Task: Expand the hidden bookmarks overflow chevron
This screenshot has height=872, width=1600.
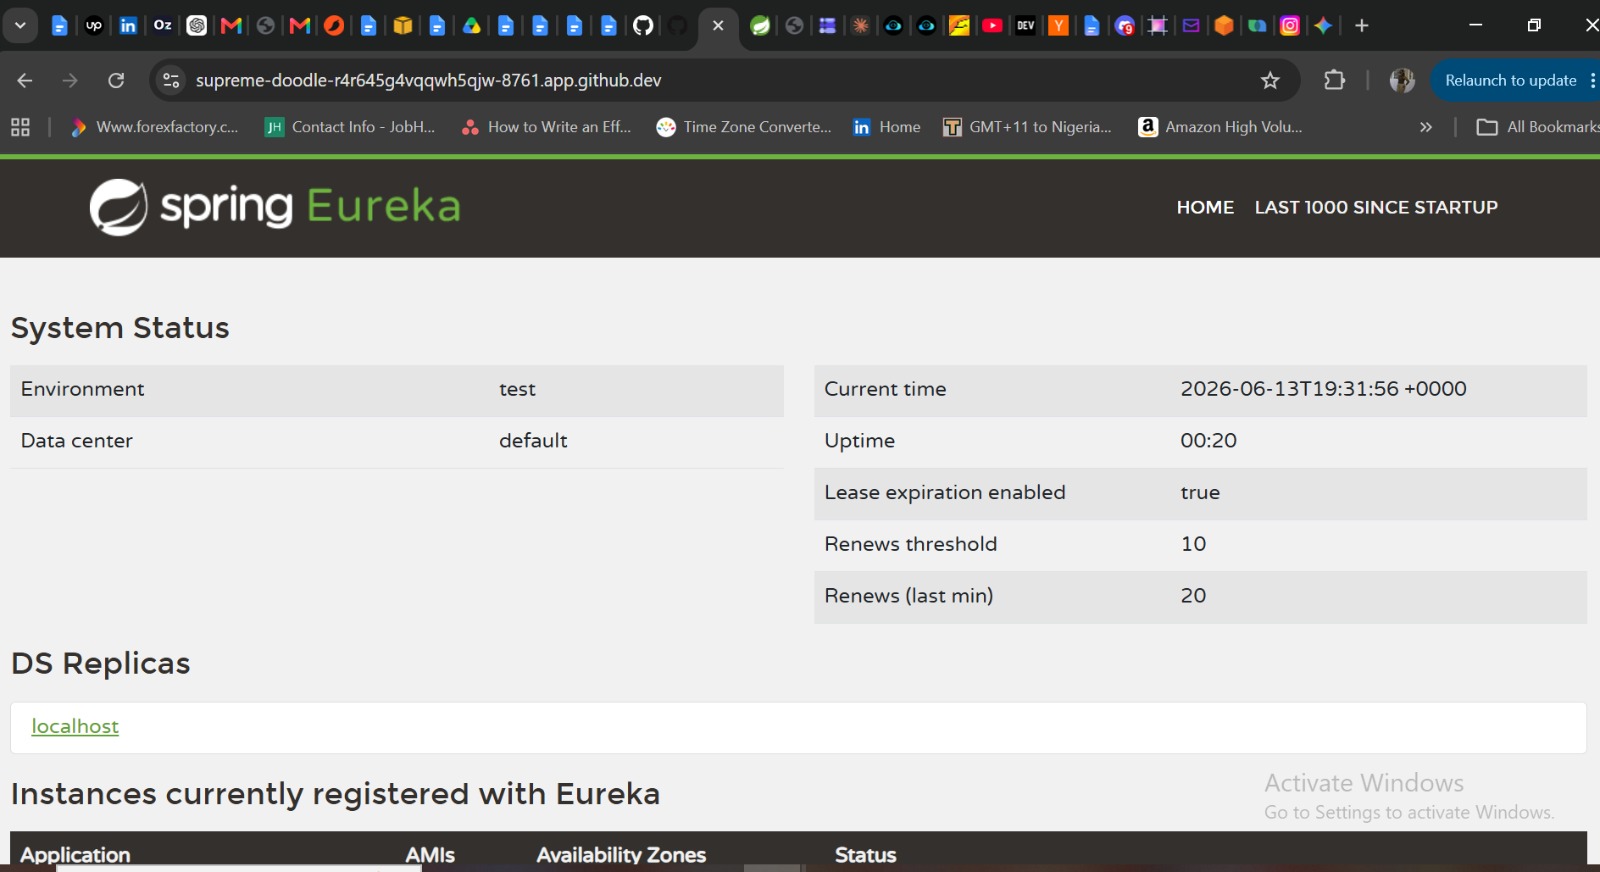Action: pyautogui.click(x=1426, y=127)
